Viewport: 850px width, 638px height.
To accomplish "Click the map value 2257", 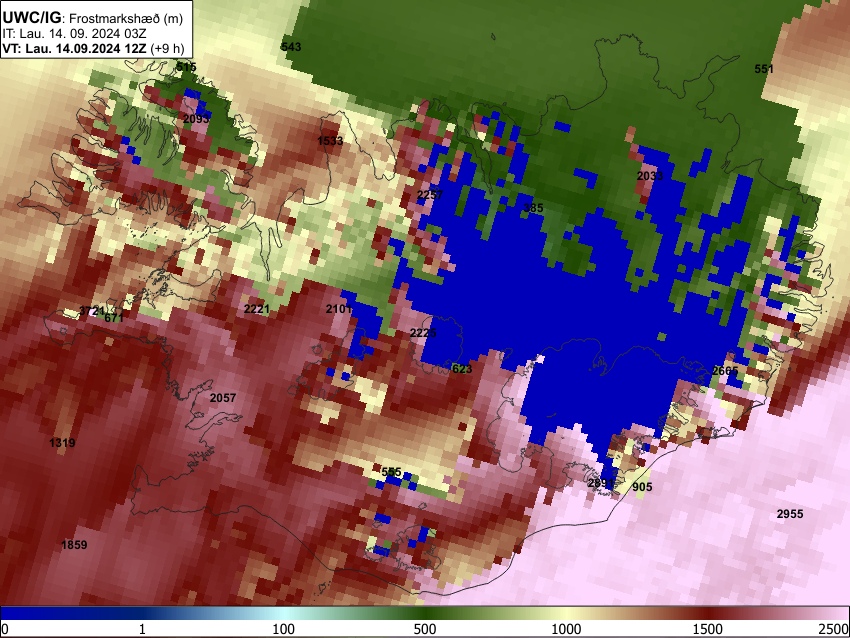I will [x=430, y=195].
